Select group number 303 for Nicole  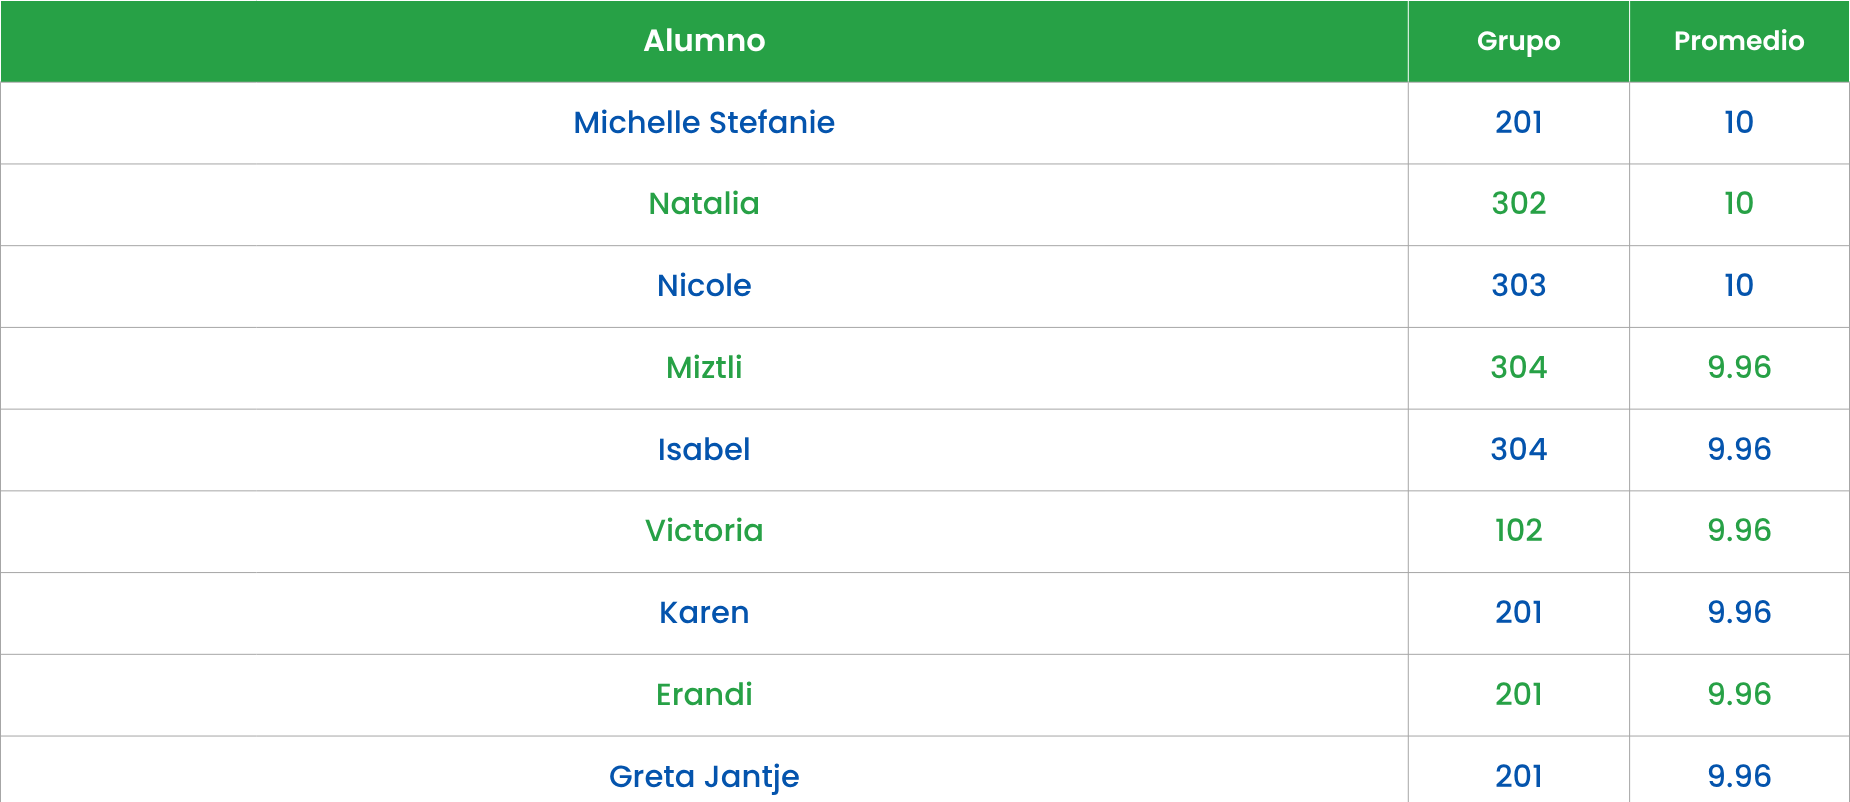pos(1518,286)
